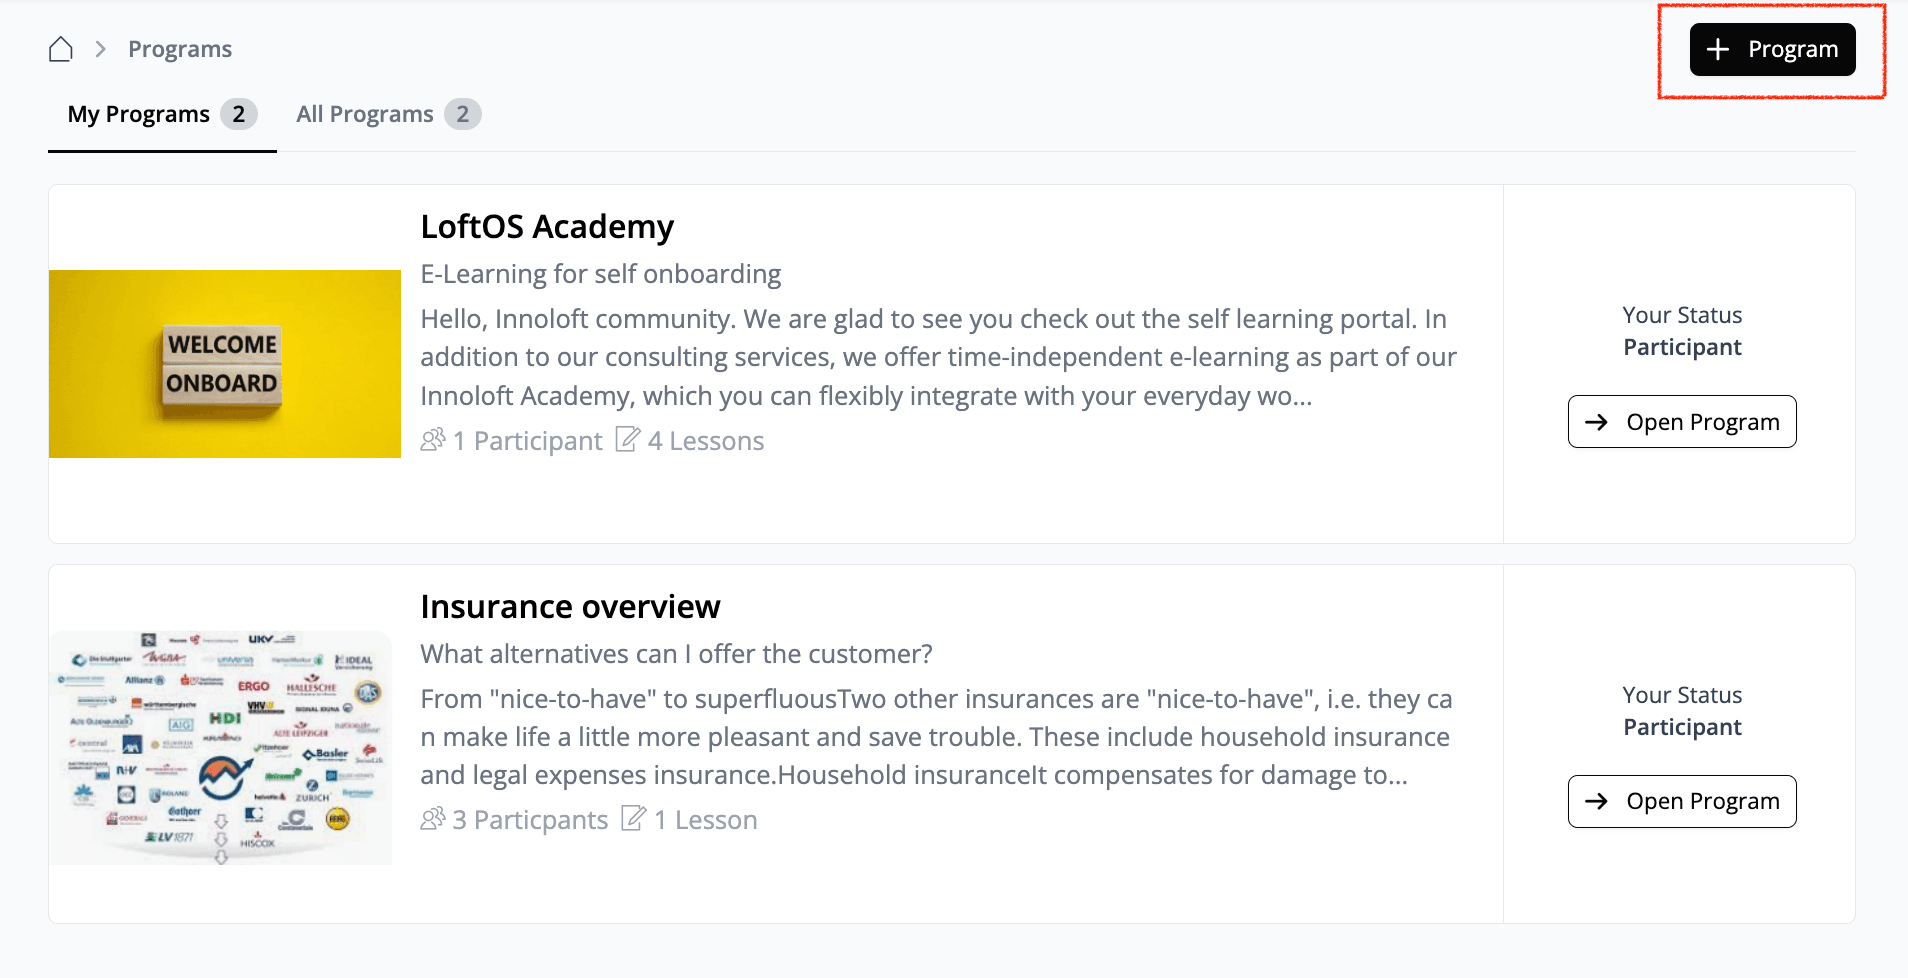Click arrow icon on Insurance Open Program
The height and width of the screenshot is (978, 1908).
1597,801
